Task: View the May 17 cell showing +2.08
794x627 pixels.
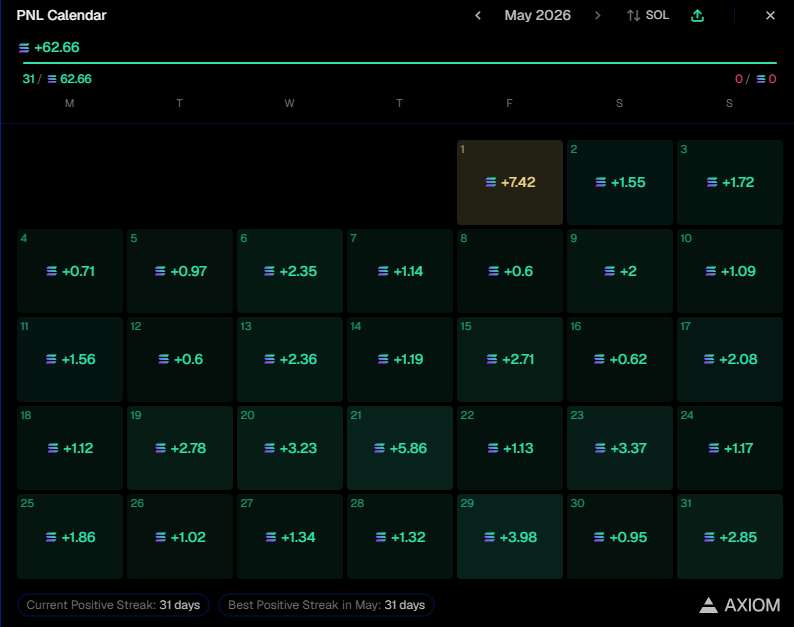Action: tap(730, 360)
